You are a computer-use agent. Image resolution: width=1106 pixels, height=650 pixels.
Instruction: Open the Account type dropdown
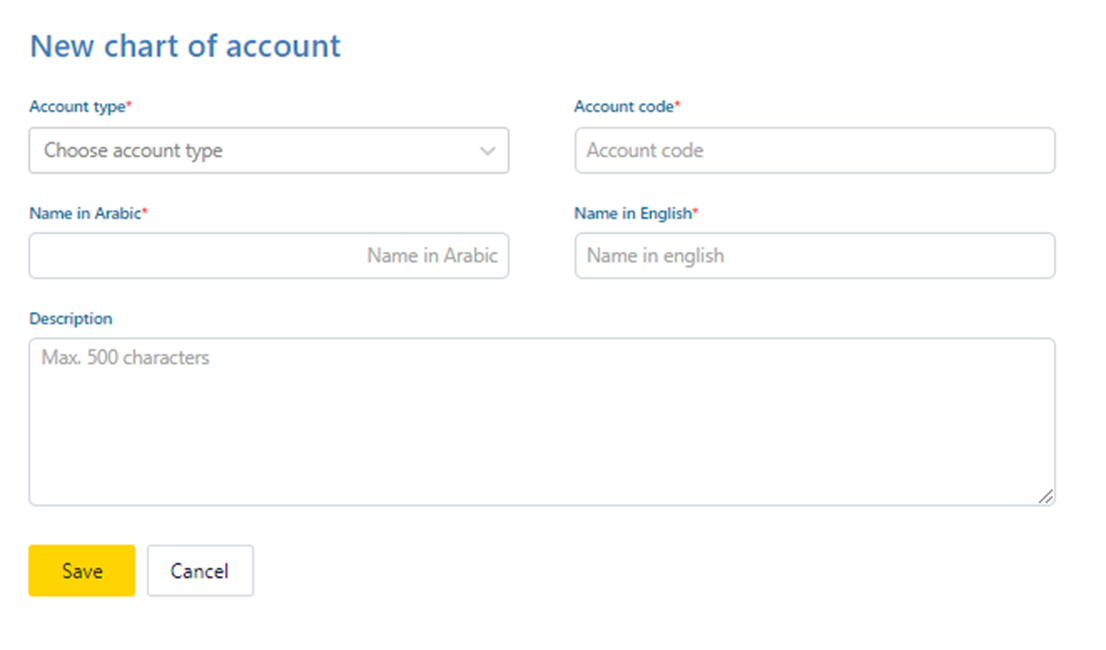(x=268, y=151)
